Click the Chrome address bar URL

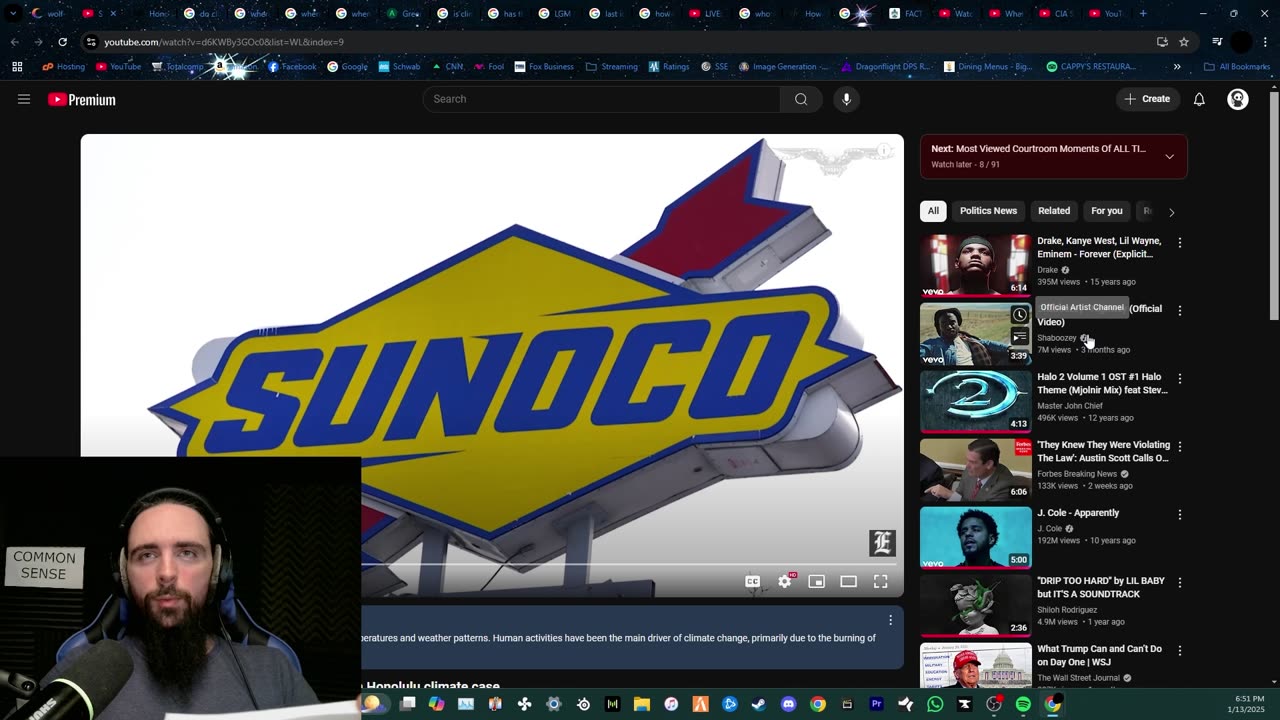[x=224, y=42]
